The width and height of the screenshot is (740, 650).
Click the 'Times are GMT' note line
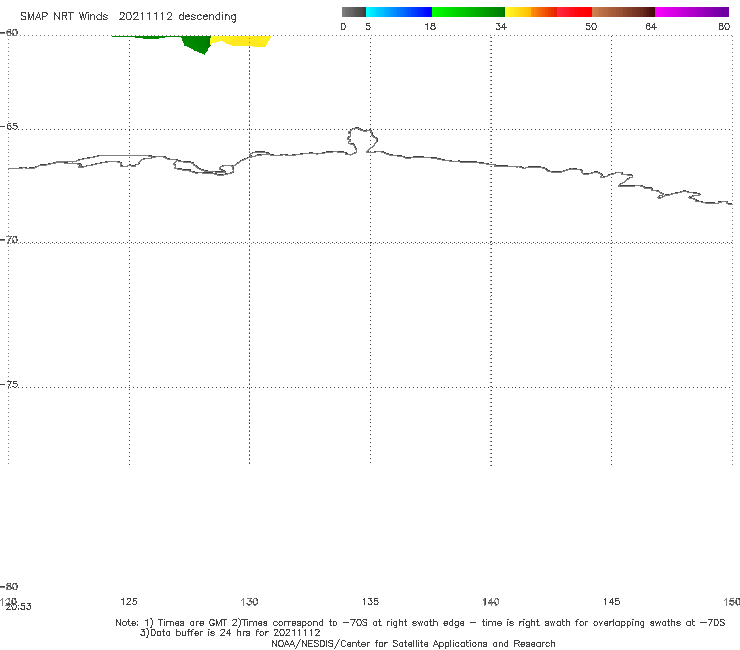[420, 623]
